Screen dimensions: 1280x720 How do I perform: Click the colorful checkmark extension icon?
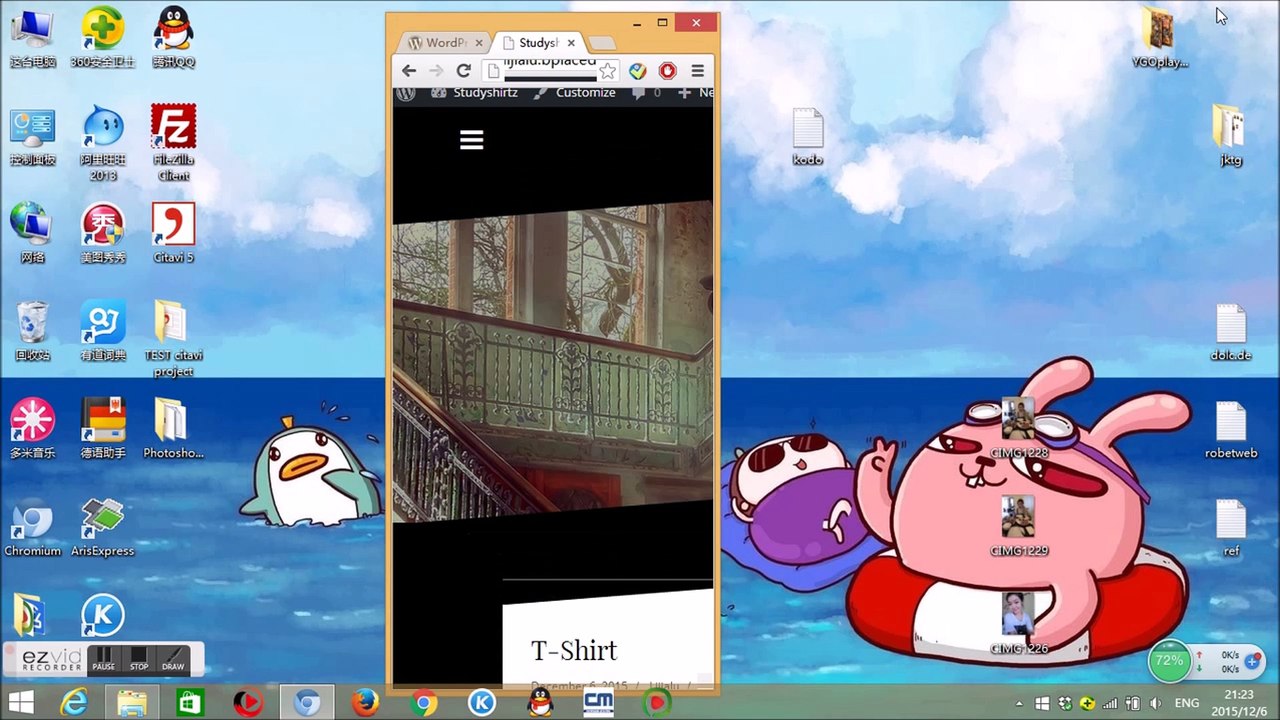pos(637,70)
